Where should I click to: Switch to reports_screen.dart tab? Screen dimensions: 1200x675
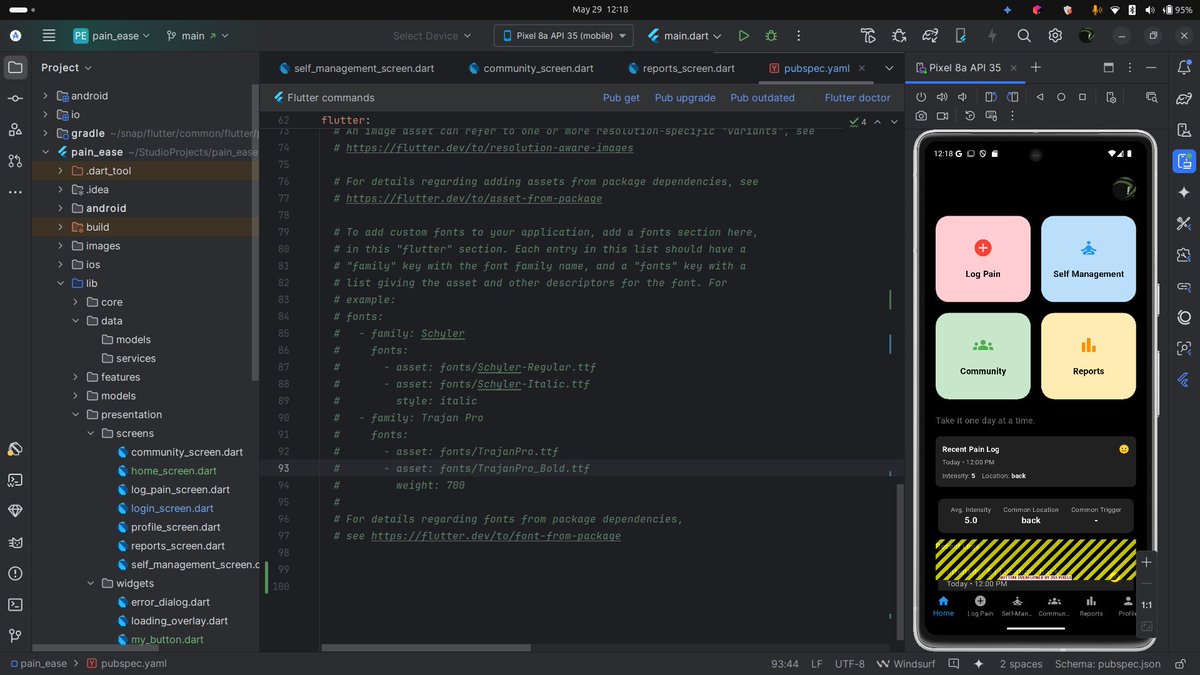pyautogui.click(x=680, y=68)
